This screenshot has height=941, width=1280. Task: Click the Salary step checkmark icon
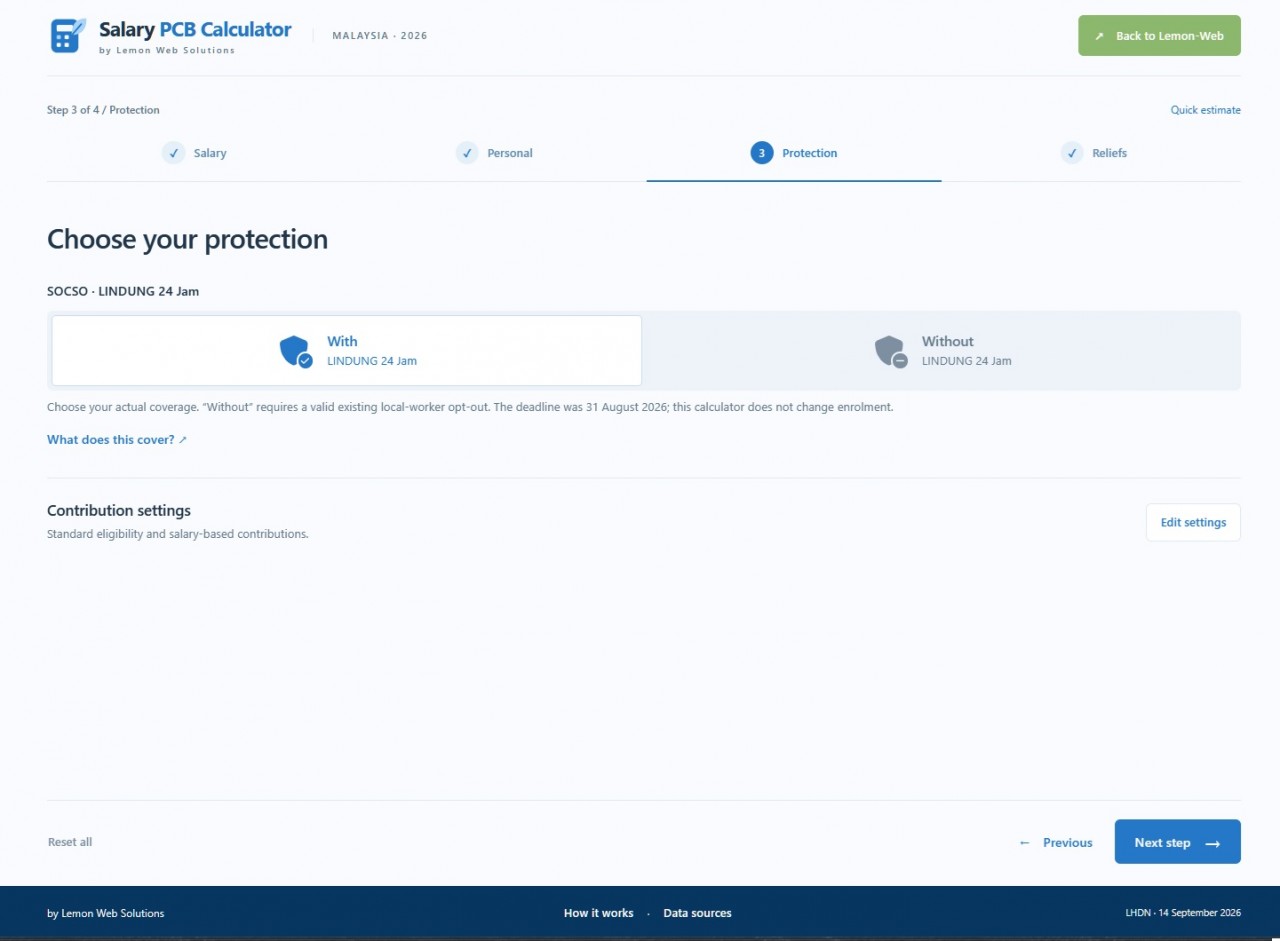174,153
